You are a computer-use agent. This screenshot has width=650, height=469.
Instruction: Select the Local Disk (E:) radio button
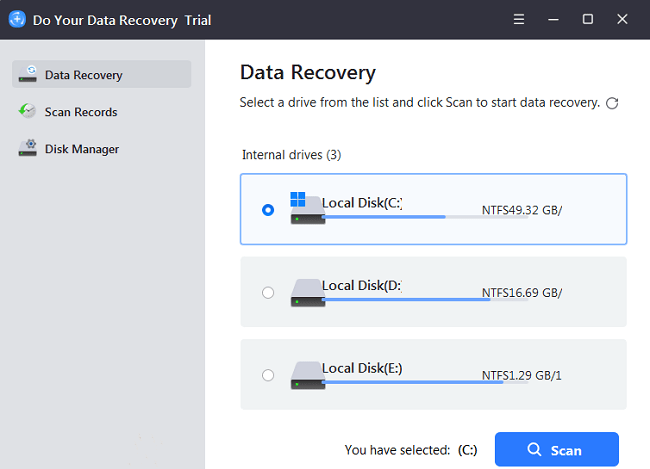(267, 375)
